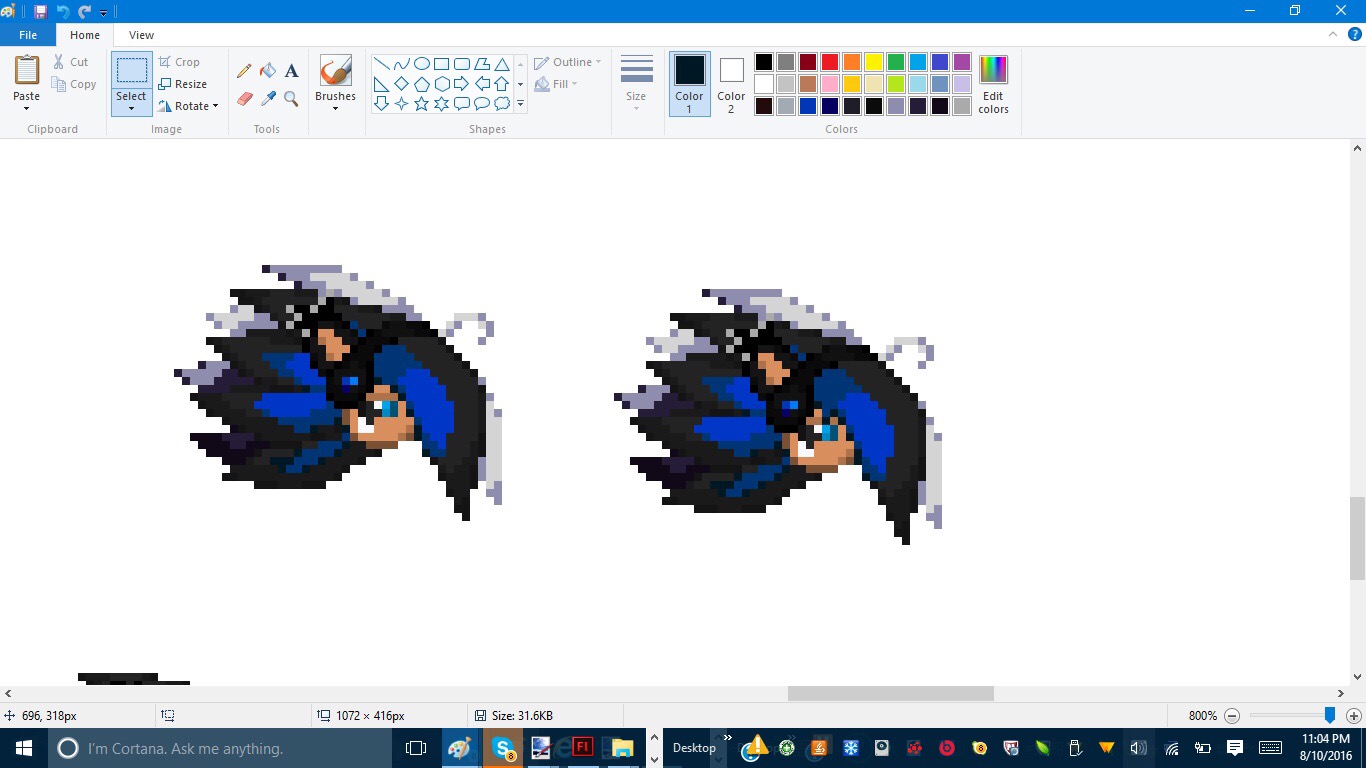Viewport: 1366px width, 768px height.
Task: Open Edit colors dialog
Action: [993, 85]
